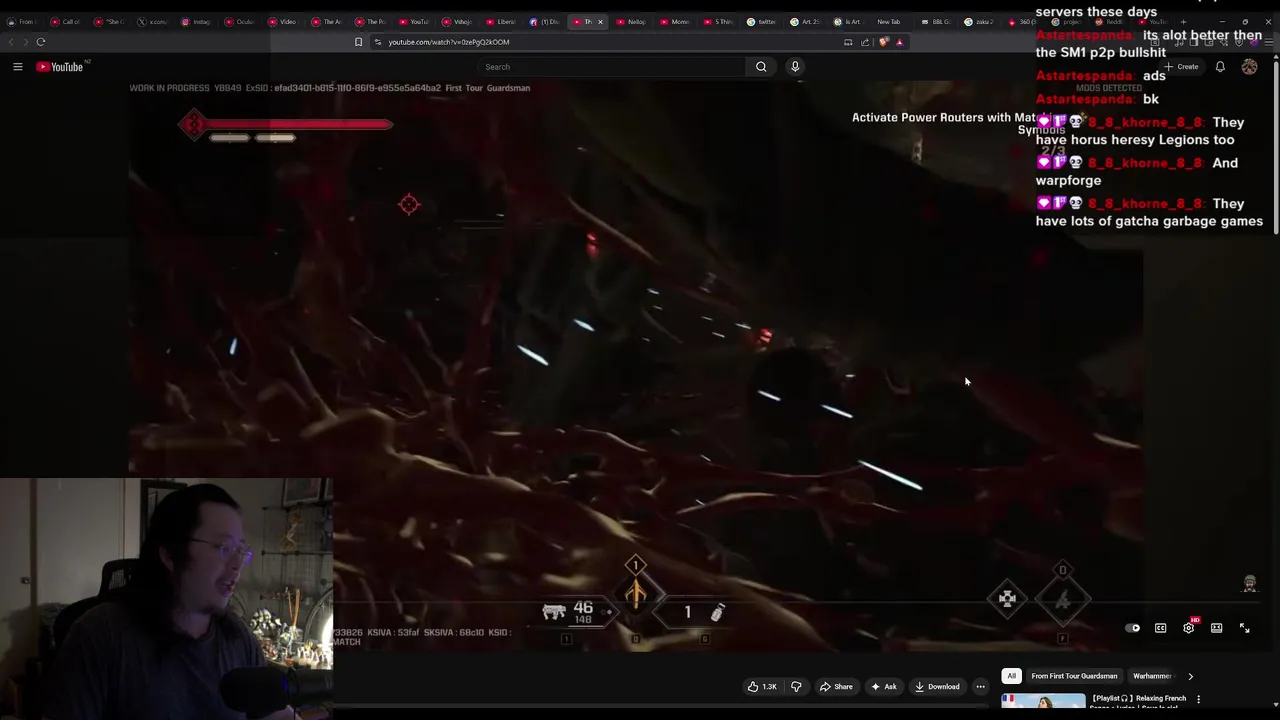
Task: Switch to the Instagram browser tab
Action: click(x=196, y=21)
